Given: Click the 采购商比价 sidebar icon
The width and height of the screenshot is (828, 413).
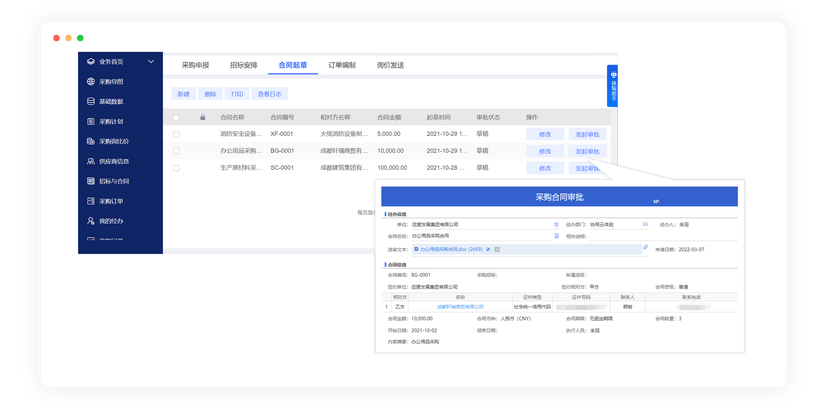Looking at the screenshot, I should [x=91, y=142].
